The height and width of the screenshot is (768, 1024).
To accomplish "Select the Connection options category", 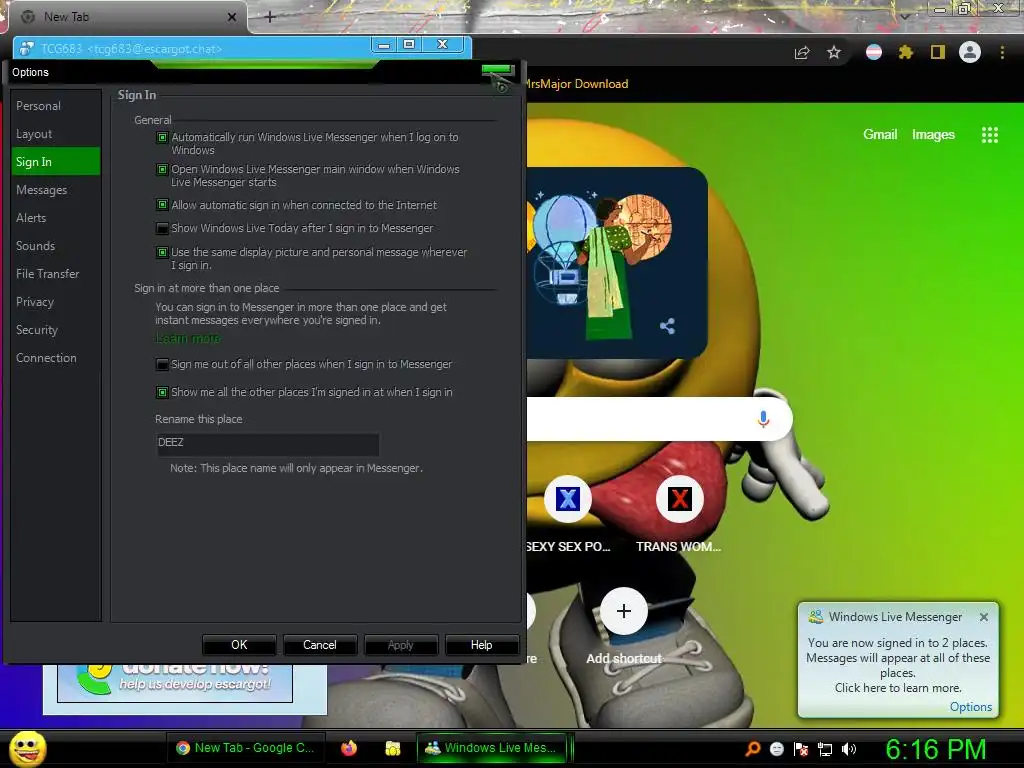I will tap(56, 359).
